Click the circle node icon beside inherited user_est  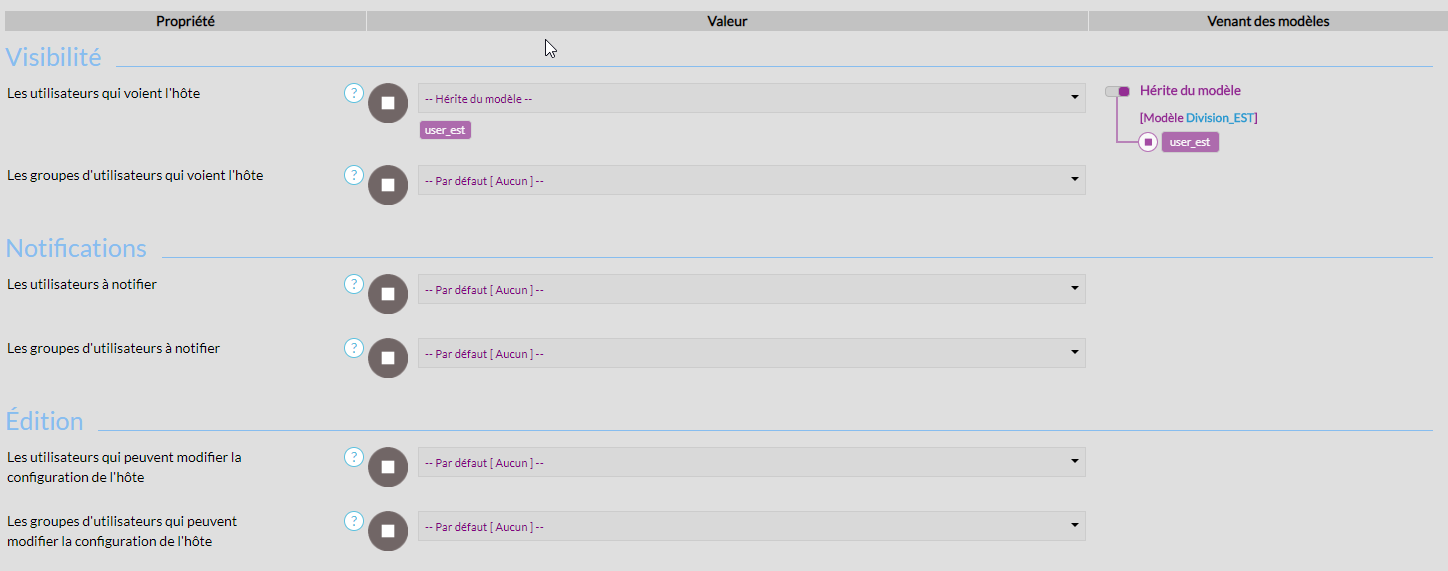[x=1148, y=142]
